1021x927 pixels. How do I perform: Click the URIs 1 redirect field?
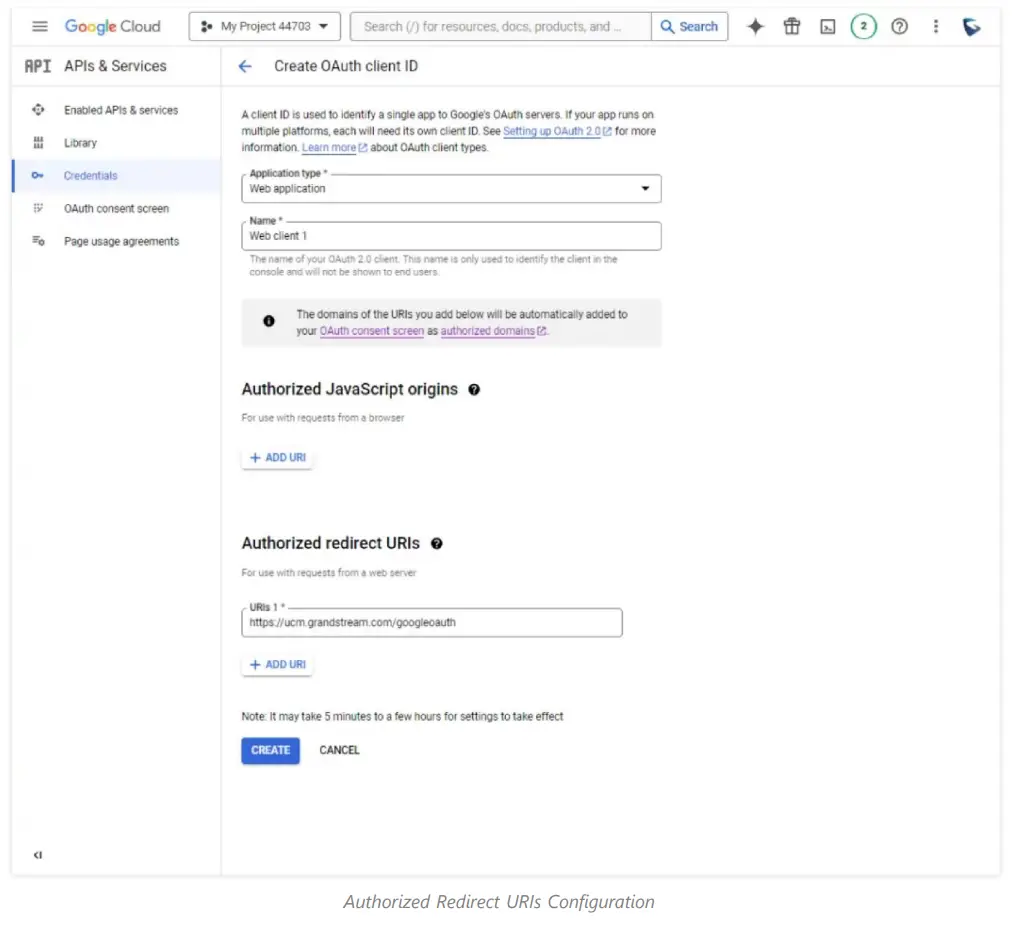point(432,622)
